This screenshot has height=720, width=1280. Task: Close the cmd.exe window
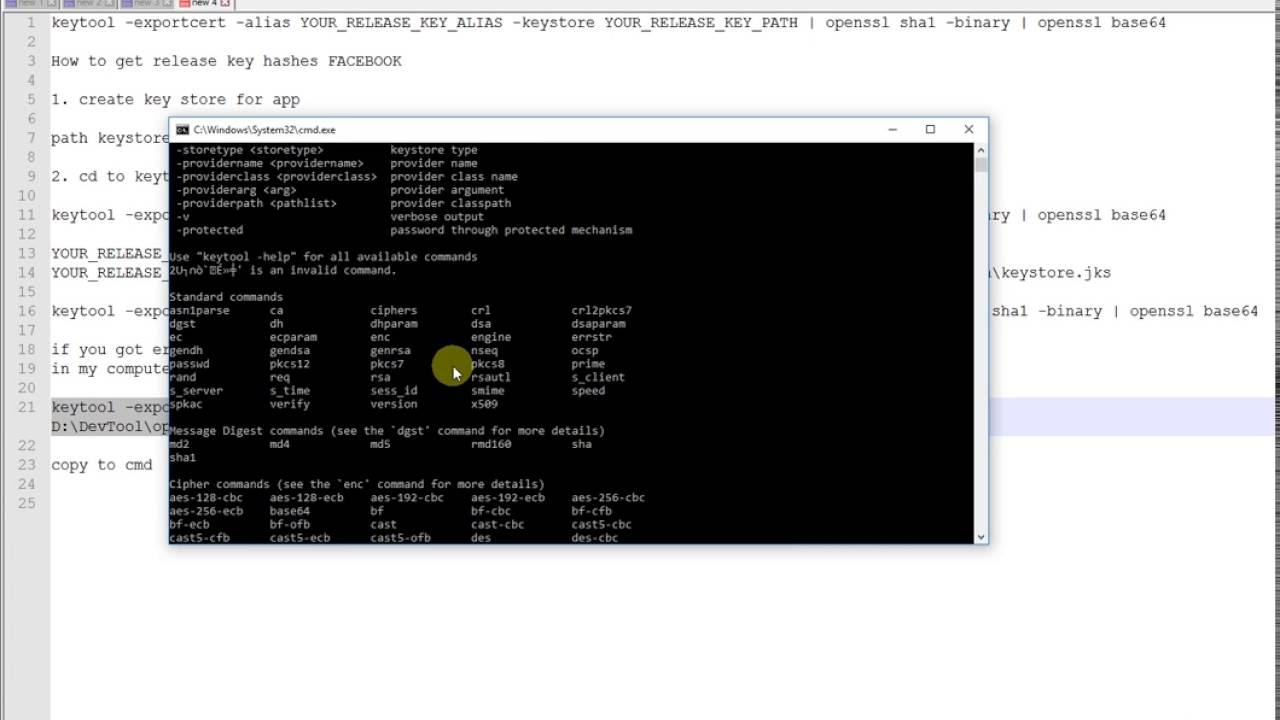point(968,129)
